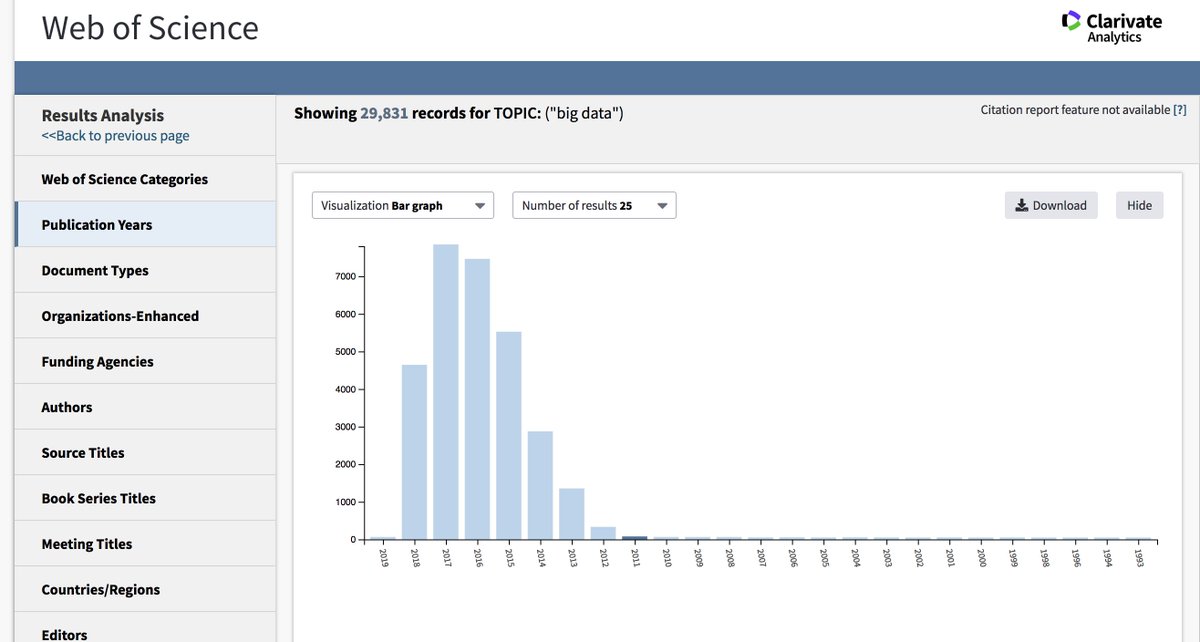1200x642 pixels.
Task: Select Document Types in sidebar
Action: (x=145, y=270)
